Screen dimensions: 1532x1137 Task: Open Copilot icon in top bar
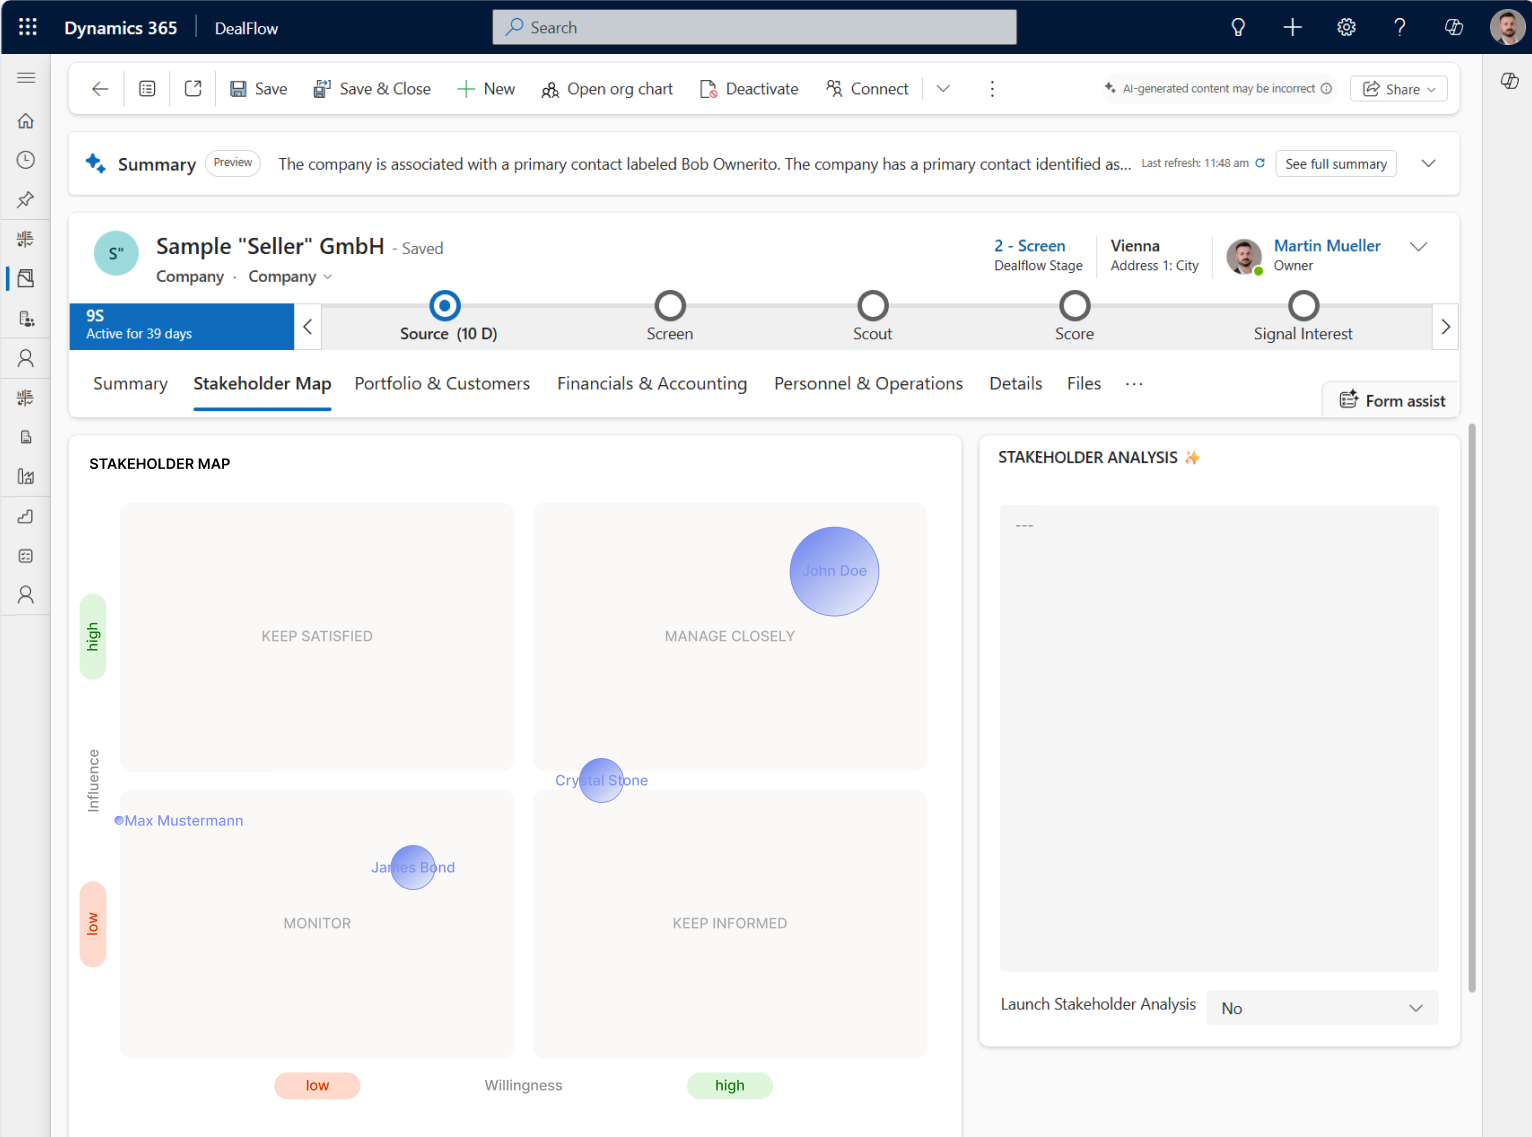tap(1454, 27)
